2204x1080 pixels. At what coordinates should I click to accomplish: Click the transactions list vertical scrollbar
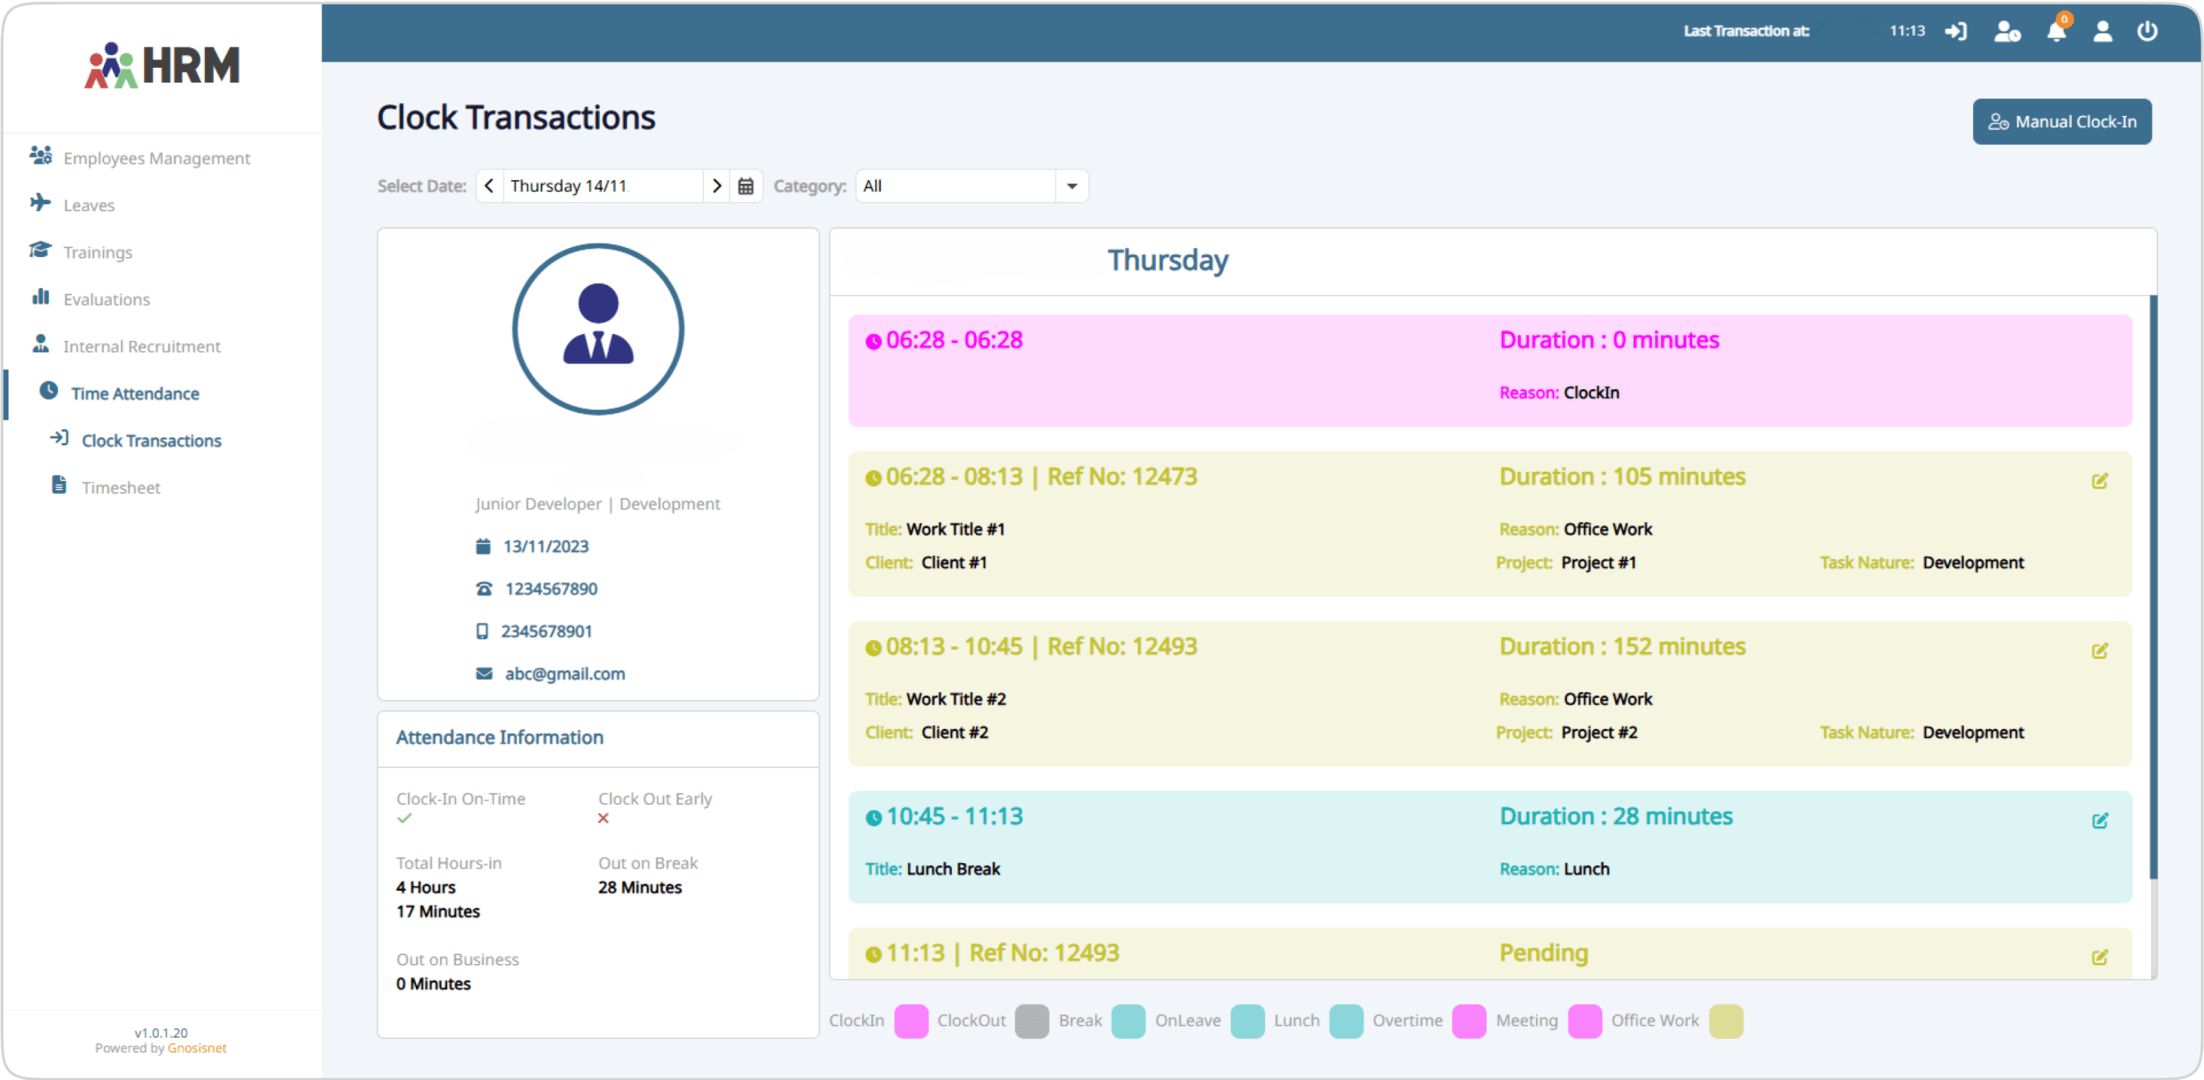tap(2153, 590)
